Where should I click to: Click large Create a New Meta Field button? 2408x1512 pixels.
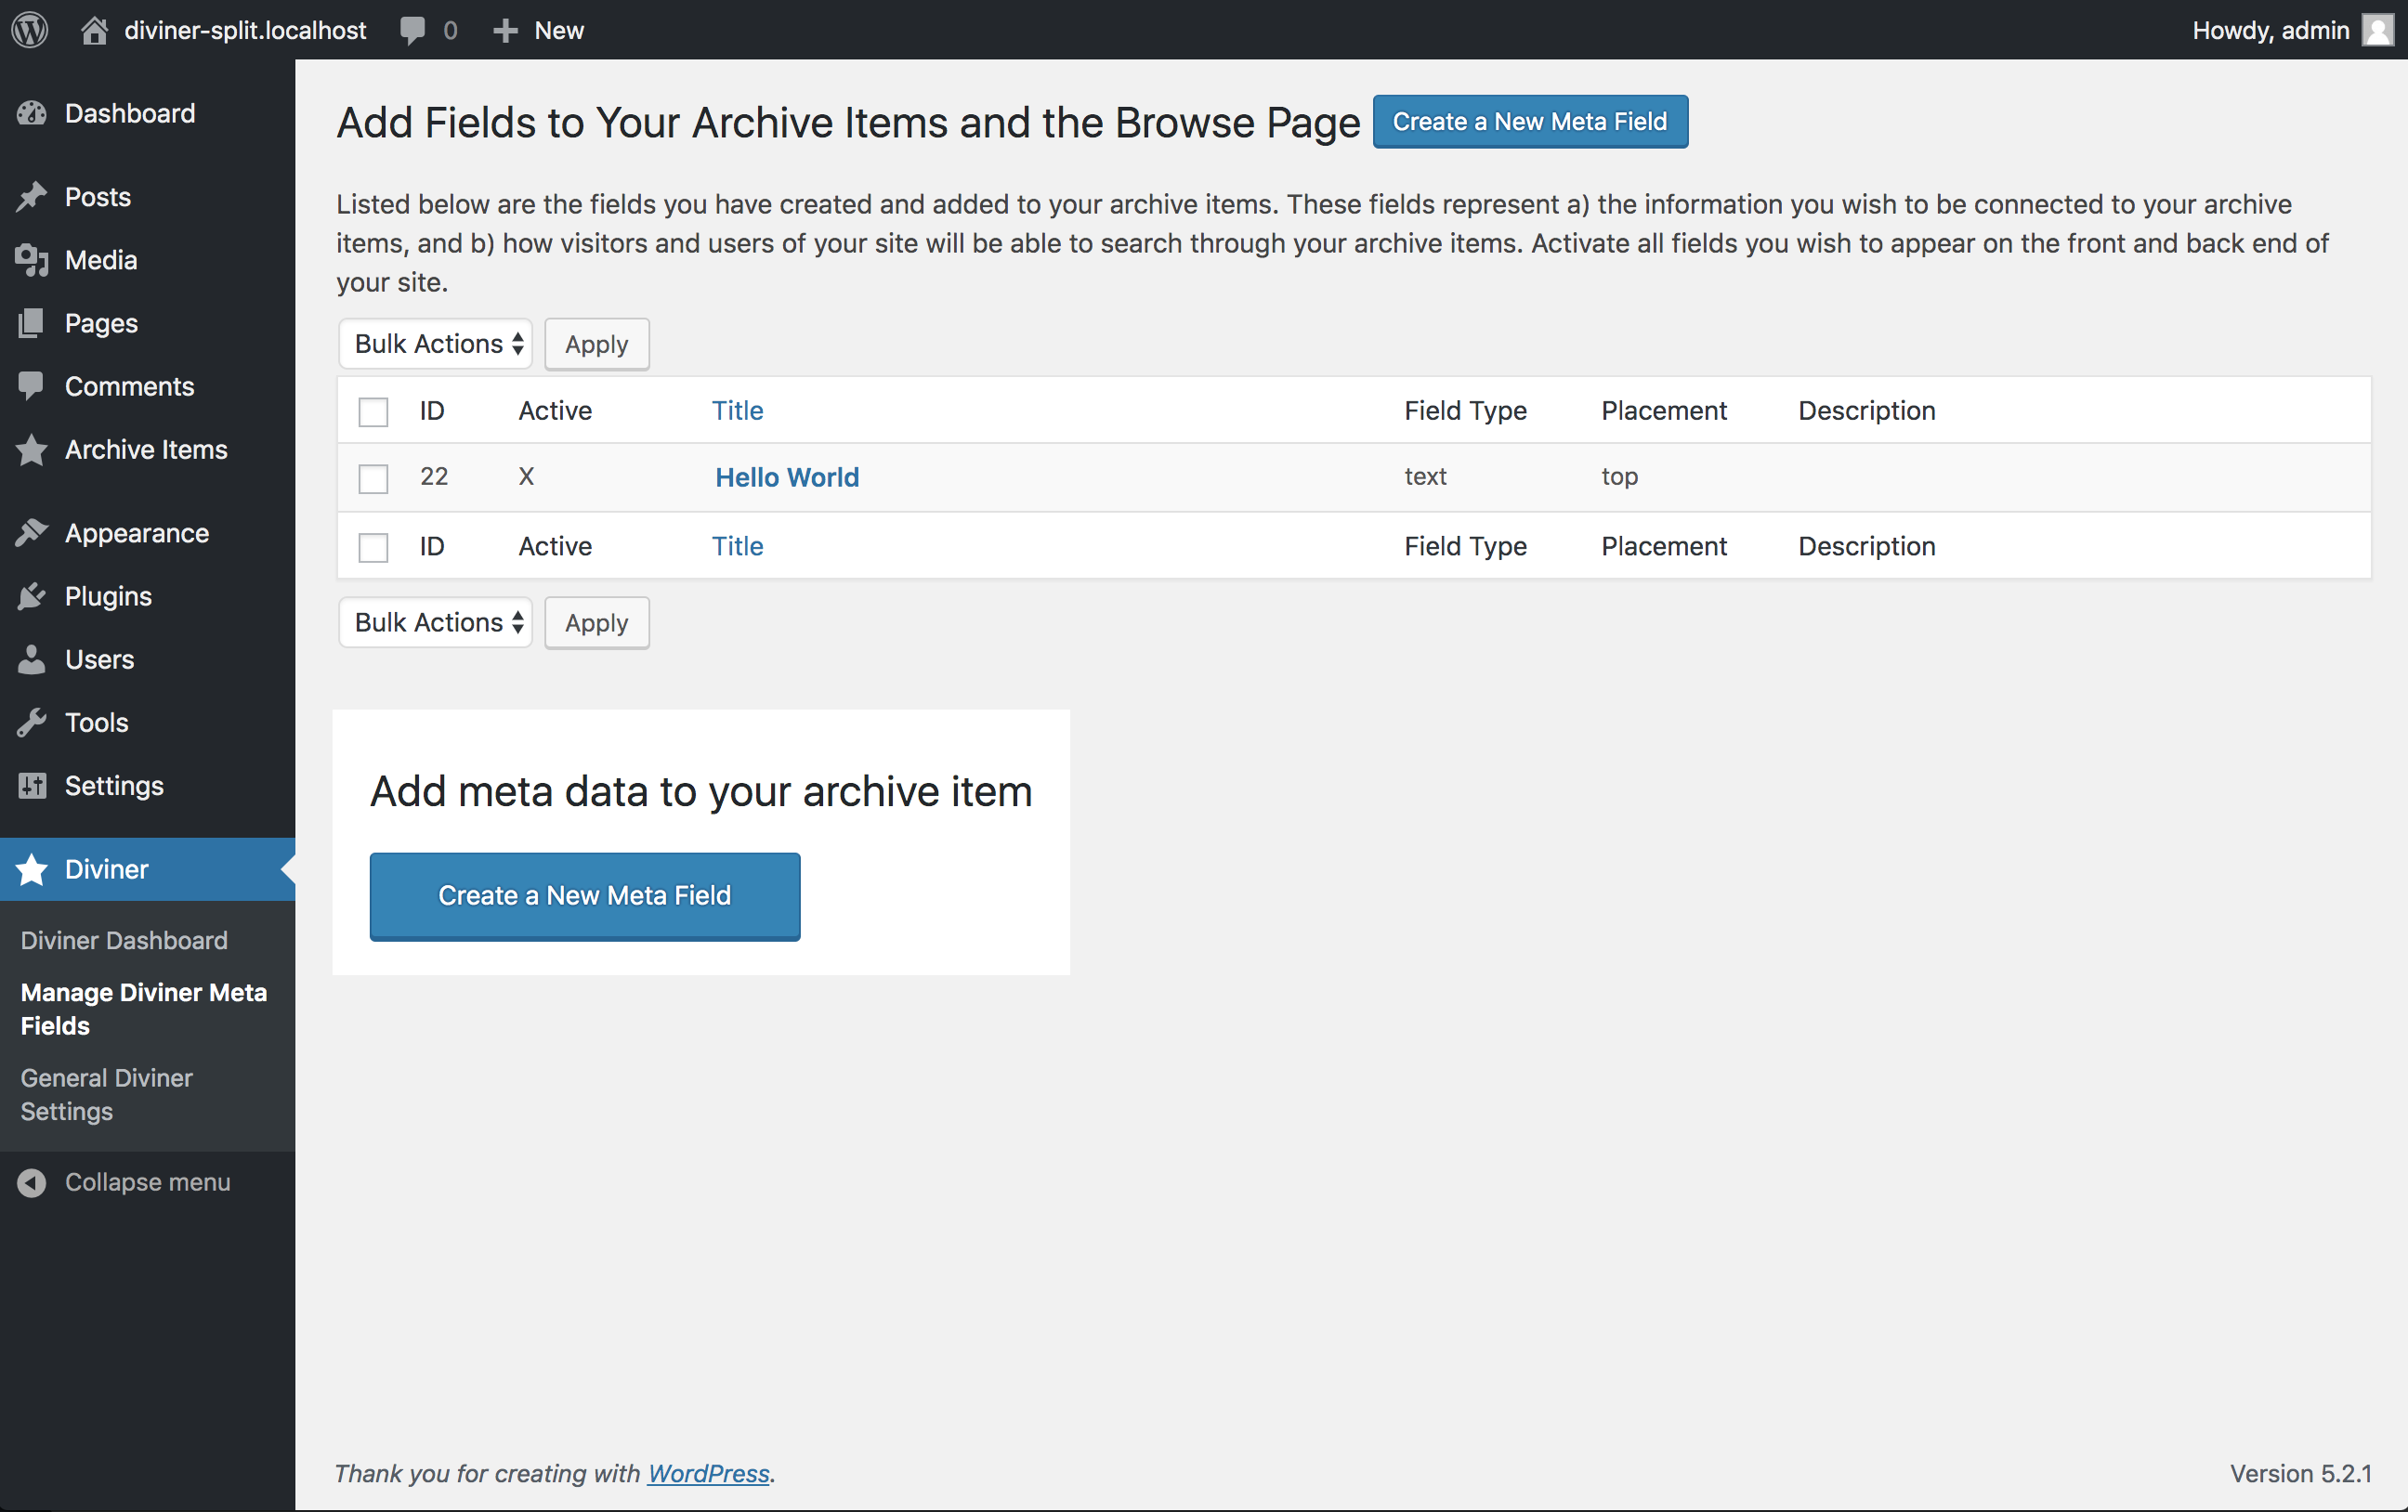585,896
